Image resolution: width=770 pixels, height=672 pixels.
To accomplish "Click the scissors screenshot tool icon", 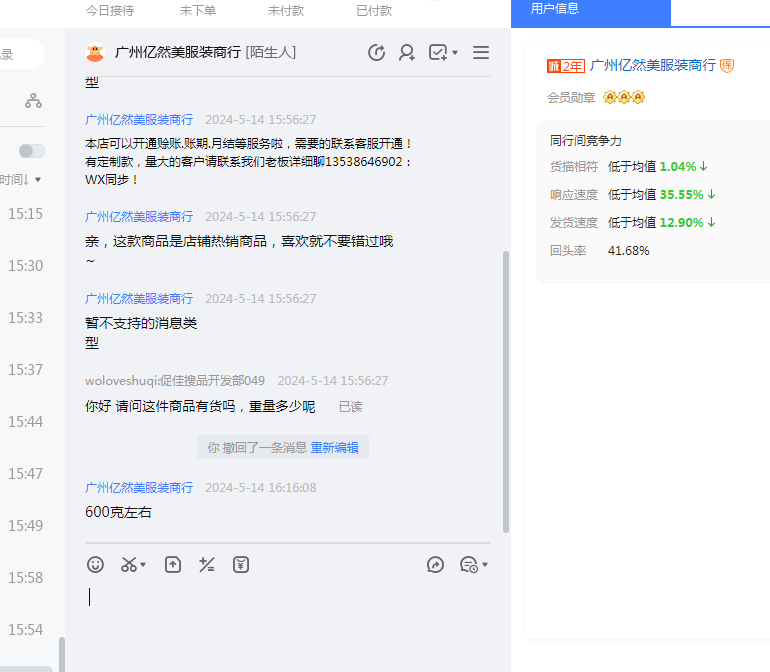I will pyautogui.click(x=129, y=565).
